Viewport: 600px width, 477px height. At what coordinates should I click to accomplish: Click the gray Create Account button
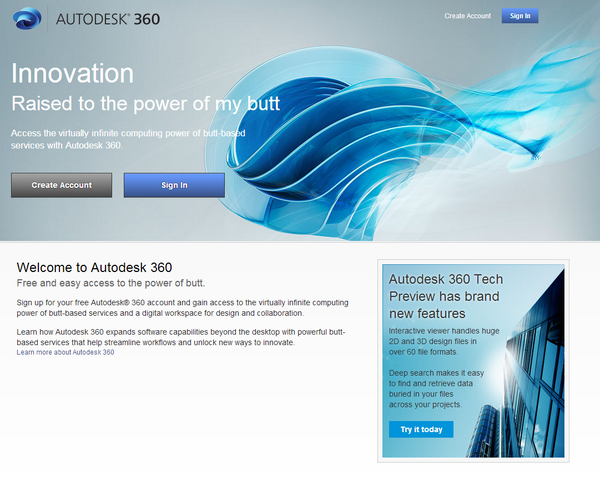[x=62, y=185]
